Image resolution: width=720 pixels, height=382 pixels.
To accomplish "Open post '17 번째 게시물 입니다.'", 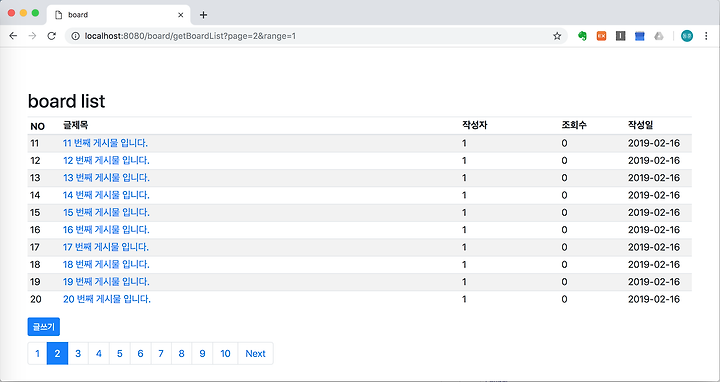I will tap(106, 247).
